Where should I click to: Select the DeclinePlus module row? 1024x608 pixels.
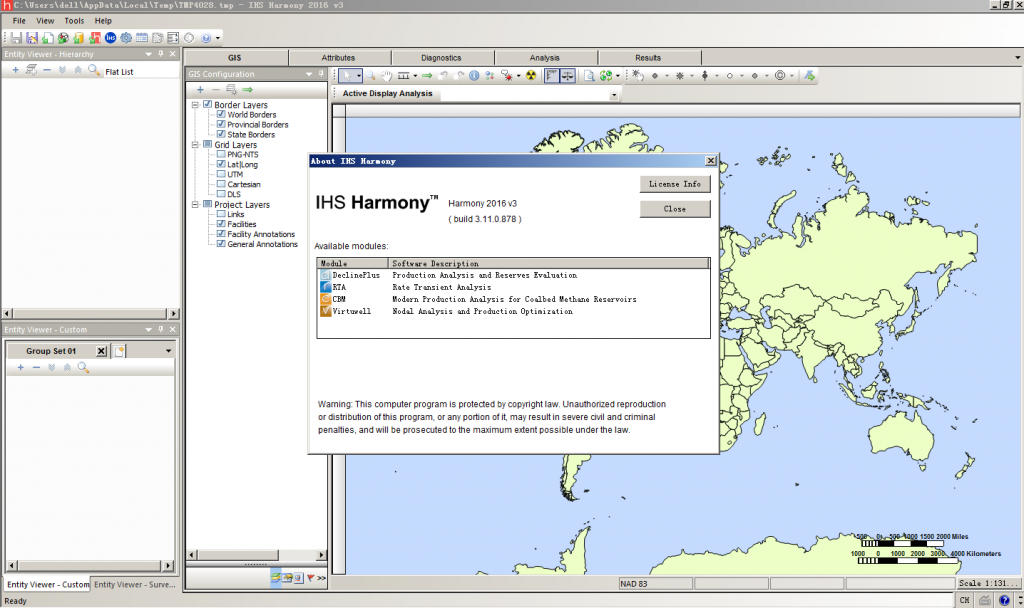(514, 275)
